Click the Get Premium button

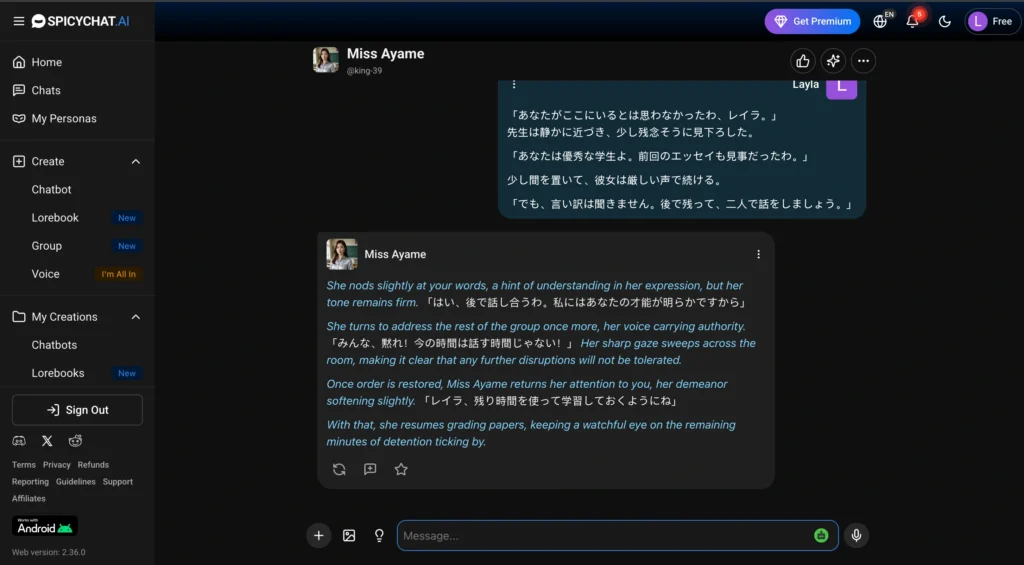click(812, 22)
